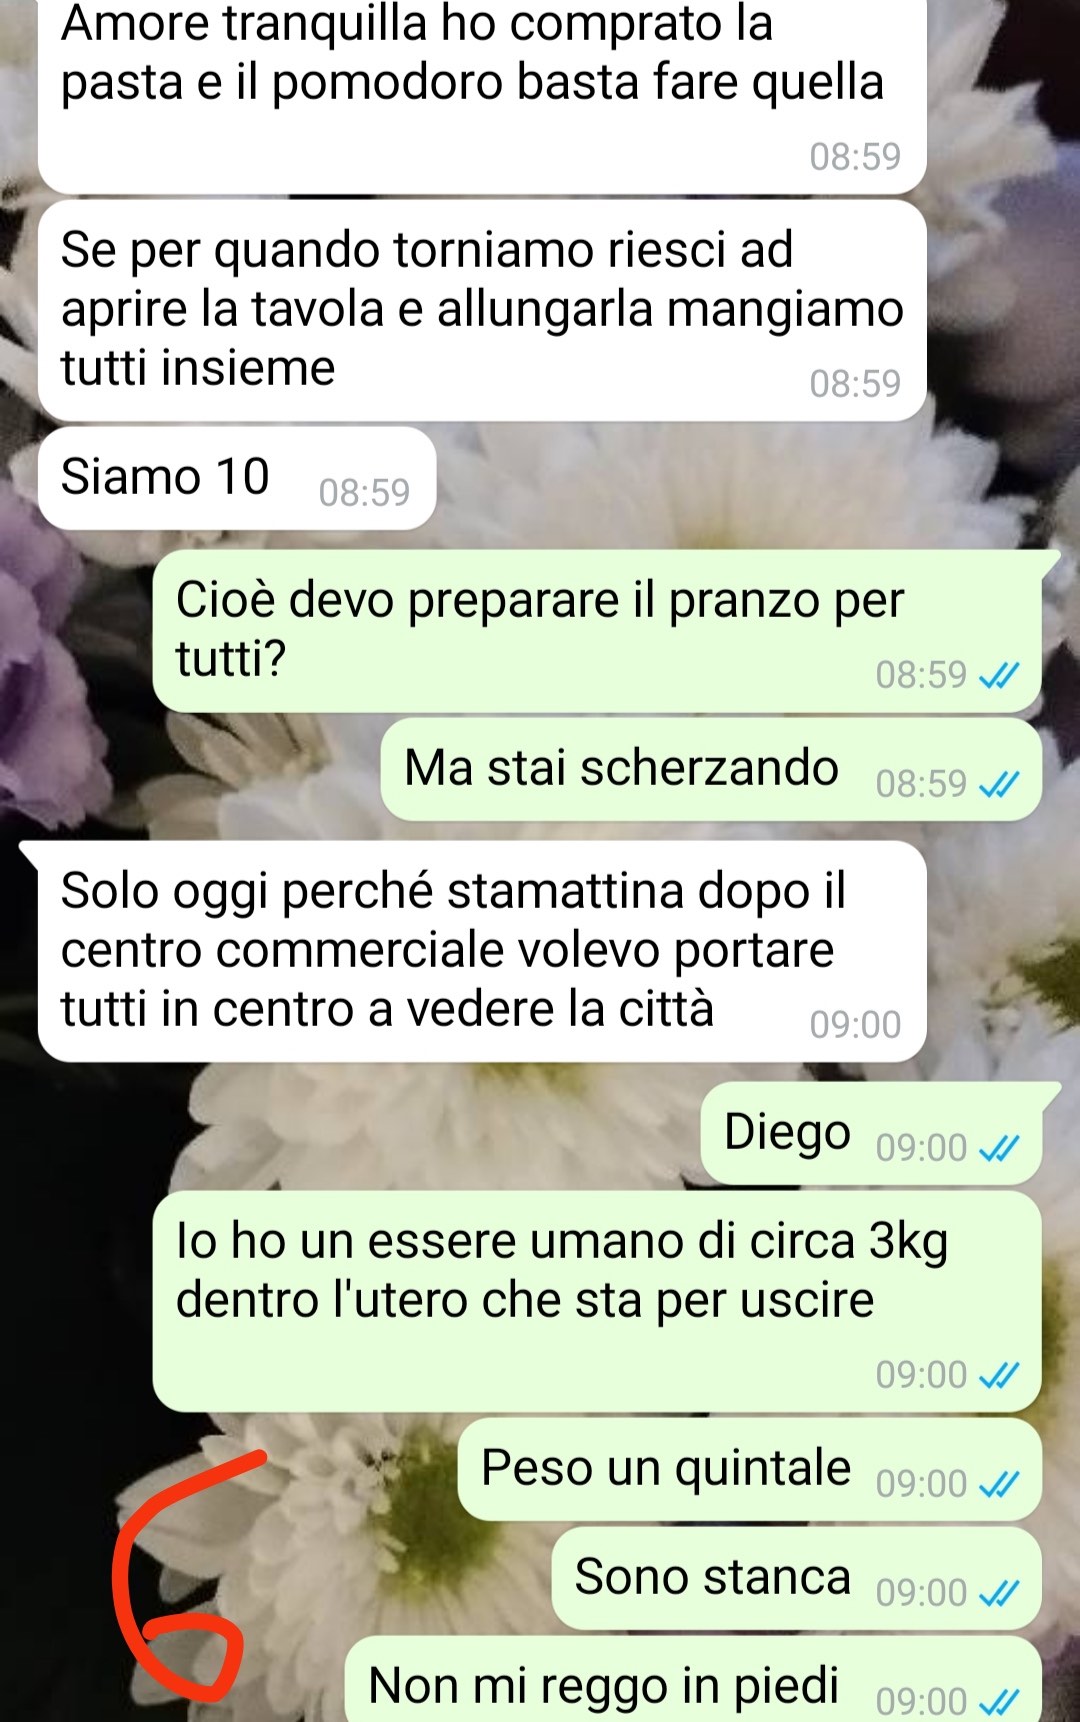Tap the 'Sono stanca' message bubble
Viewport: 1080px width, 1722px height.
coord(796,1578)
